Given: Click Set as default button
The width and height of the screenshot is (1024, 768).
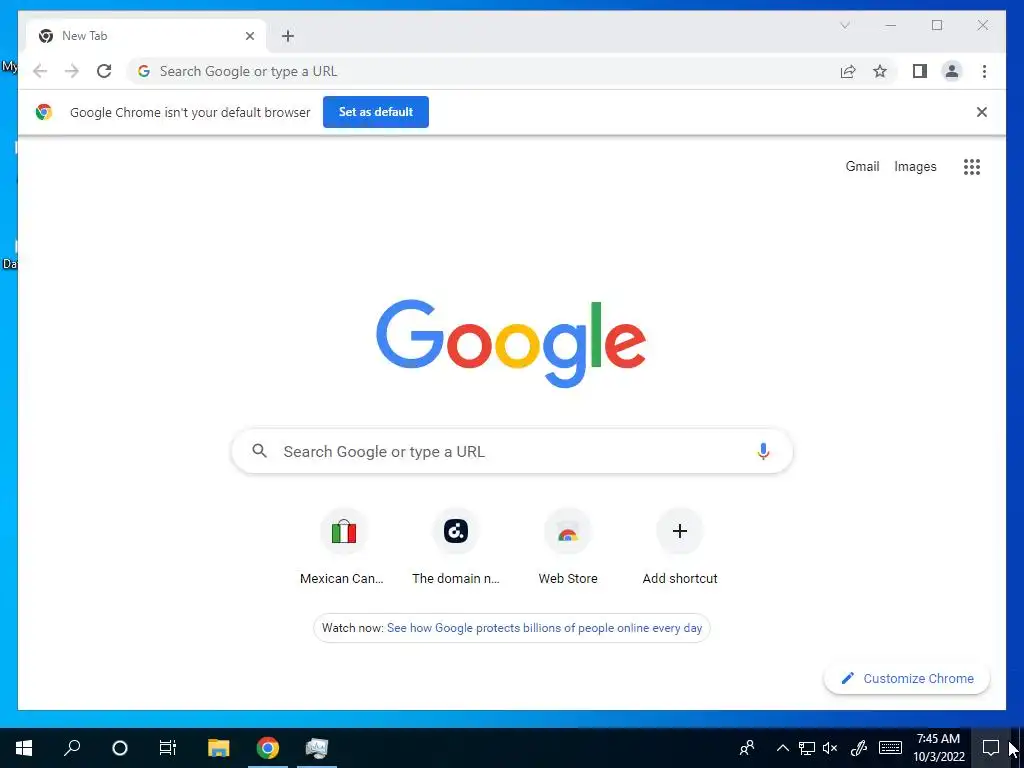Looking at the screenshot, I should (x=376, y=112).
